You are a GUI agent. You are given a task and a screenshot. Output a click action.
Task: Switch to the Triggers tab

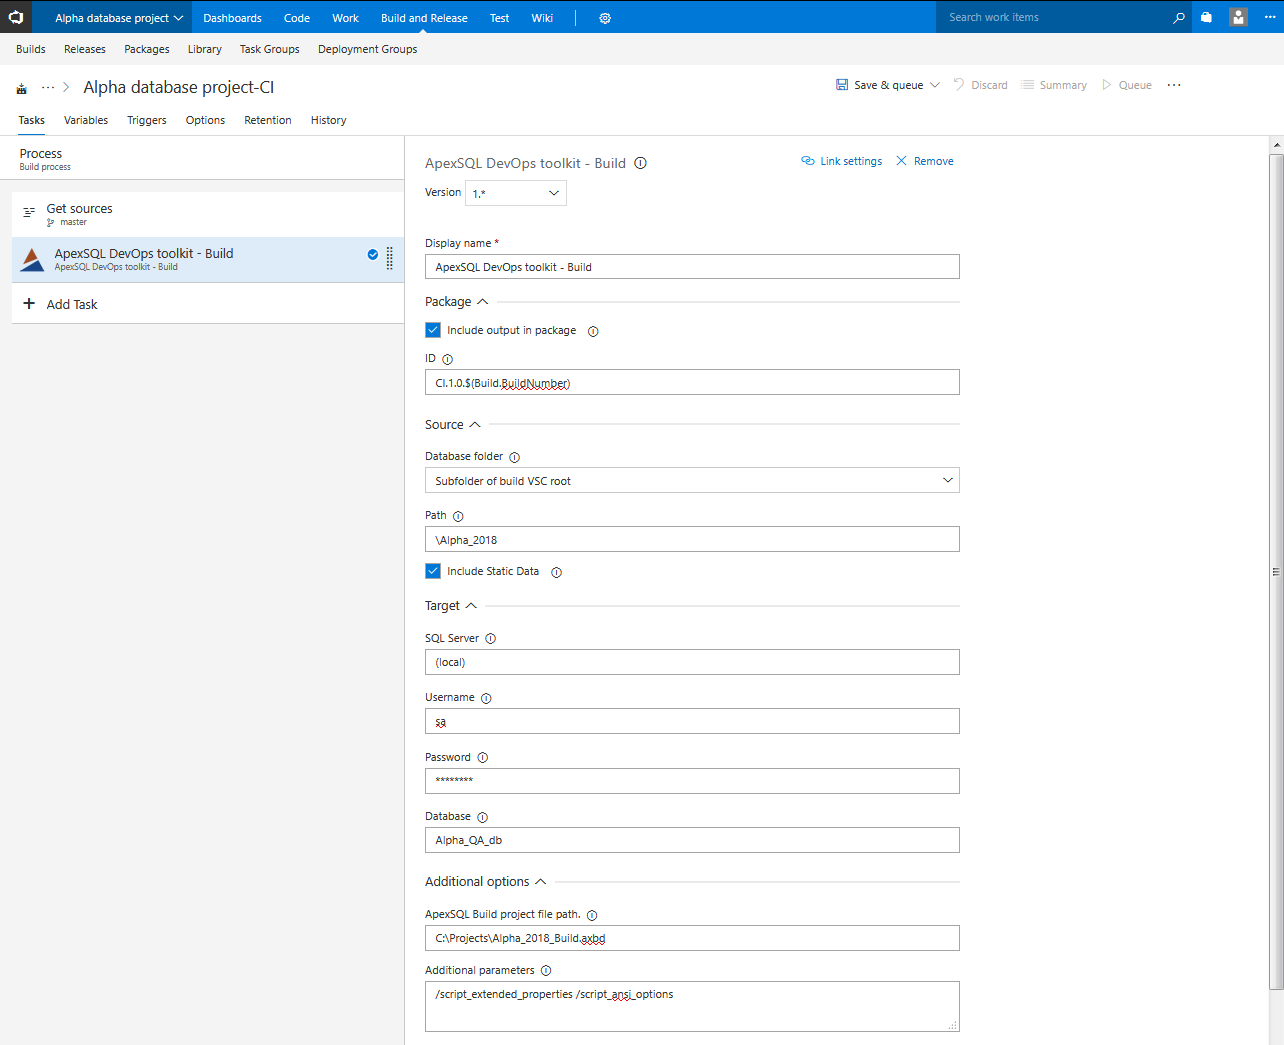click(147, 120)
